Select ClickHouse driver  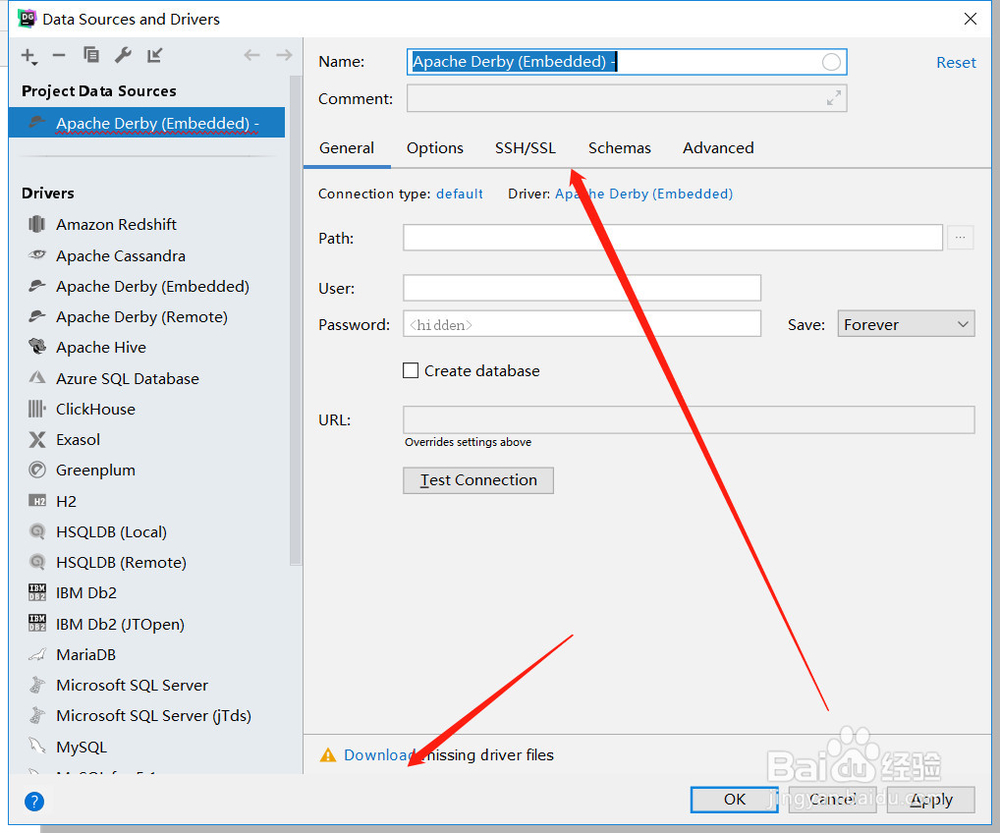95,409
